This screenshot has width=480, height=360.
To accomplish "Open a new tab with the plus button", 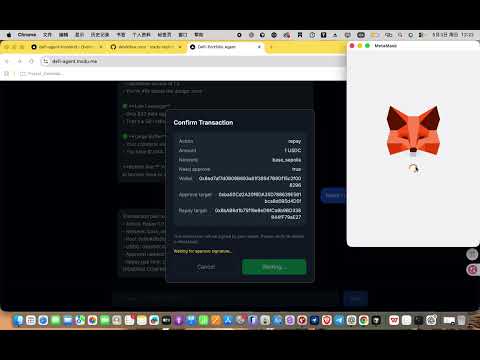I will tap(271, 47).
